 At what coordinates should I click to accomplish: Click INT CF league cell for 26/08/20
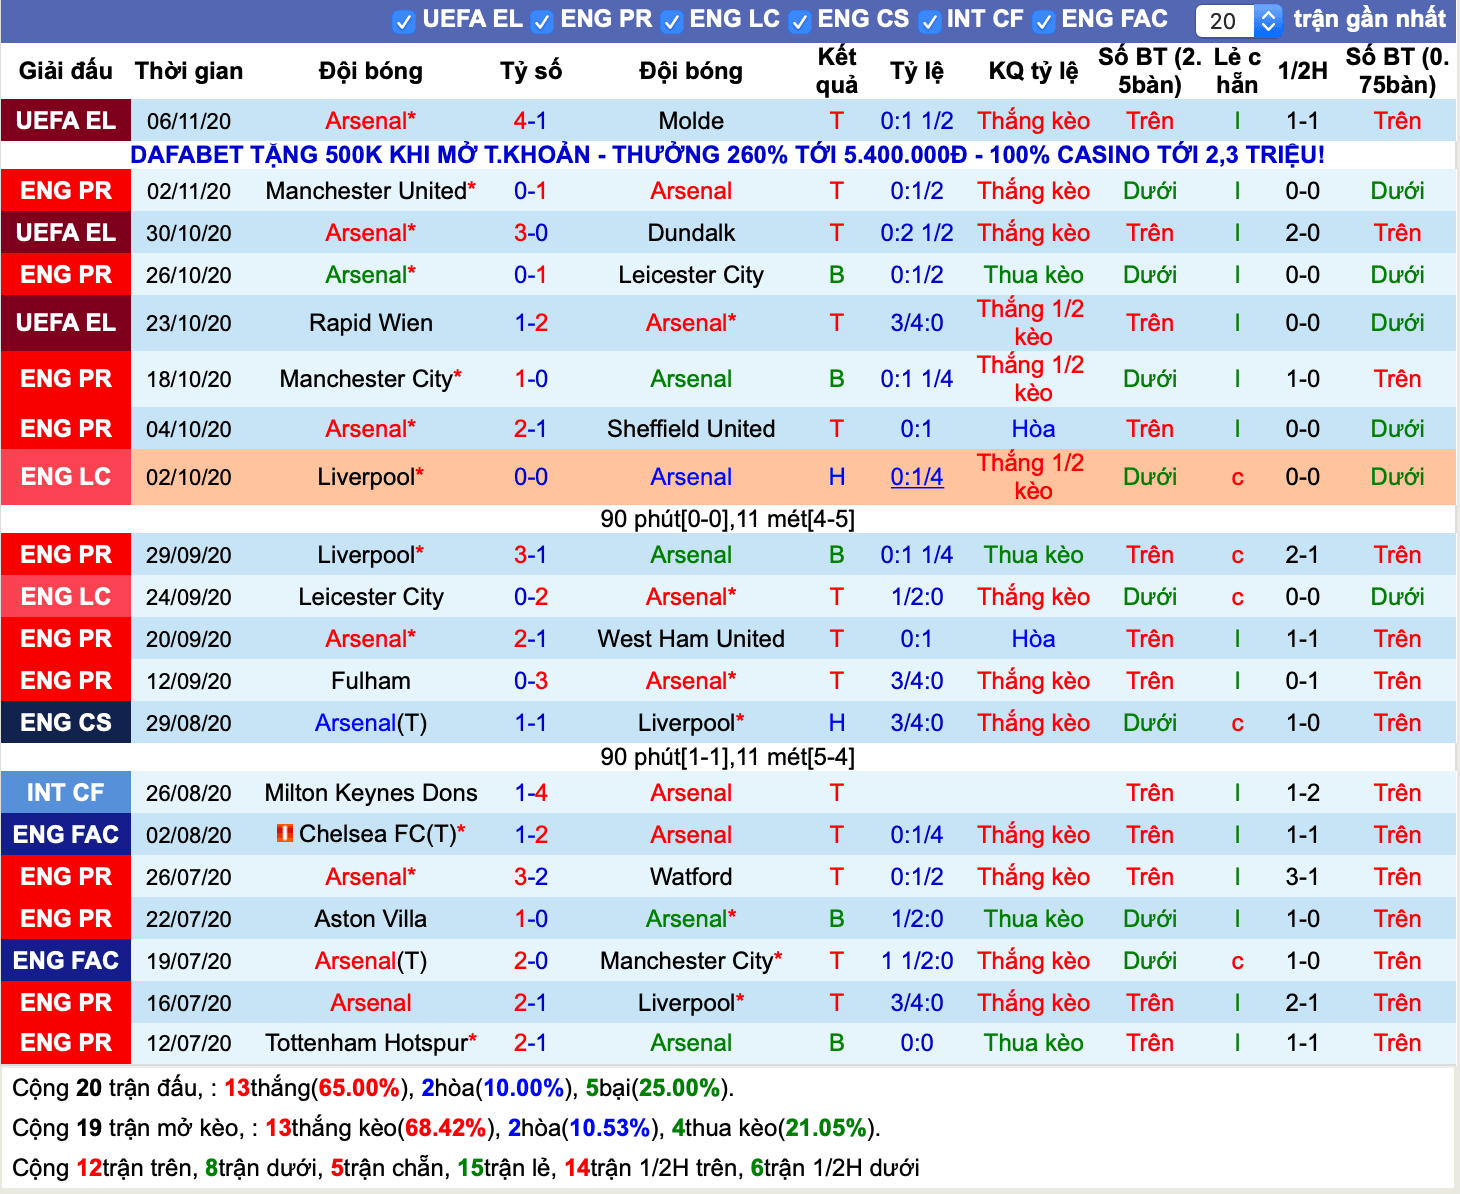click(66, 792)
